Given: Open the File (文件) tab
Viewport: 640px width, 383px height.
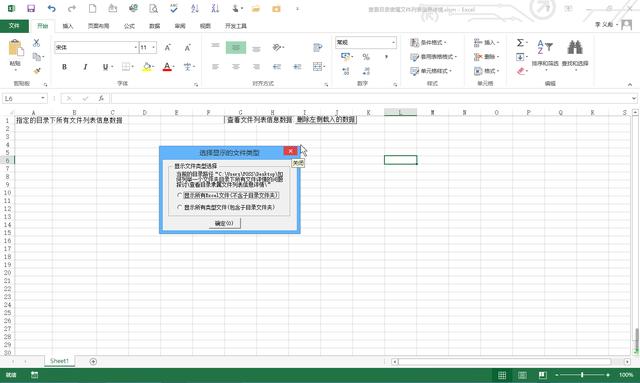Looking at the screenshot, I should pos(14,26).
